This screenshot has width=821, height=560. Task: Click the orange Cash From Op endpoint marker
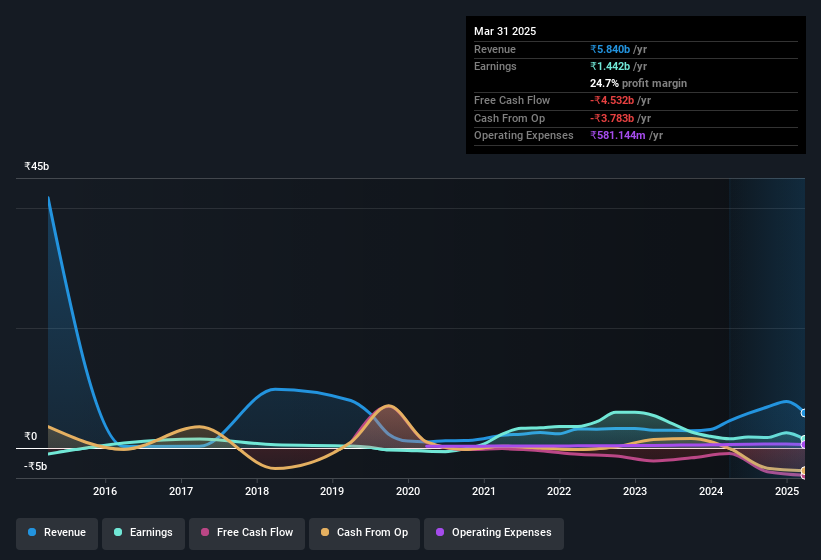(x=804, y=471)
